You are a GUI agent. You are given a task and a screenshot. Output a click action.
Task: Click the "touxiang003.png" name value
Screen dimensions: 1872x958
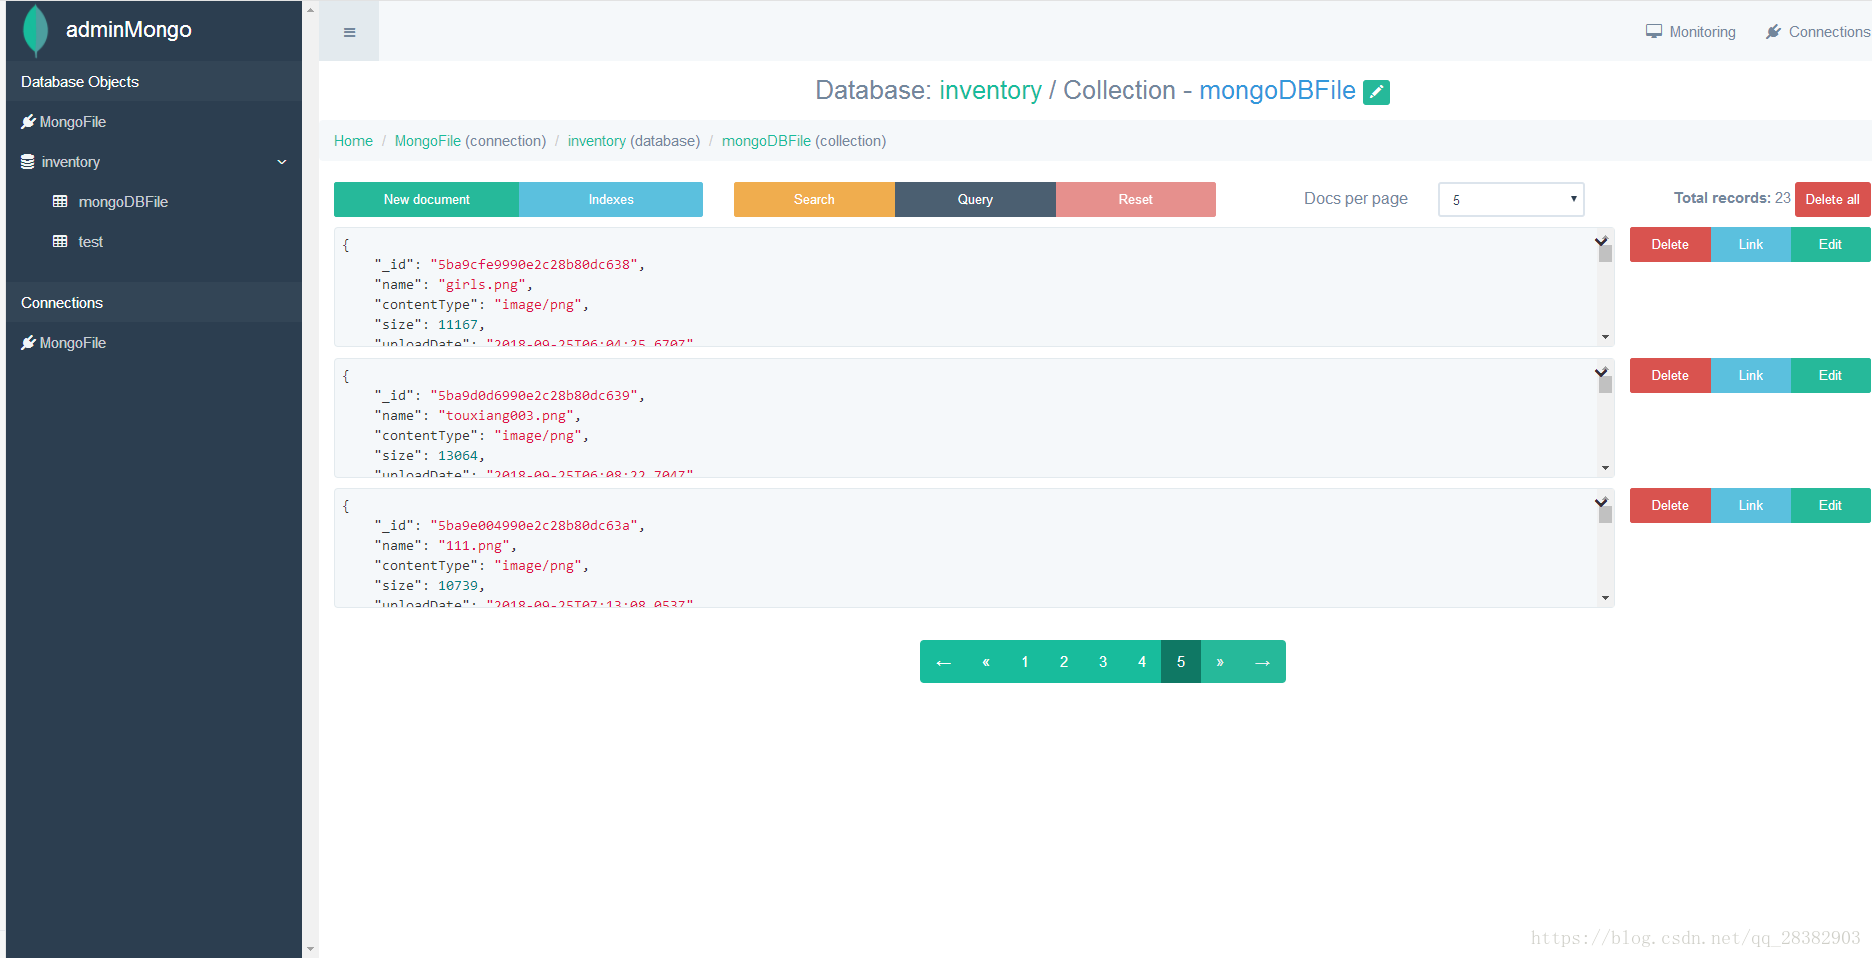pos(506,416)
